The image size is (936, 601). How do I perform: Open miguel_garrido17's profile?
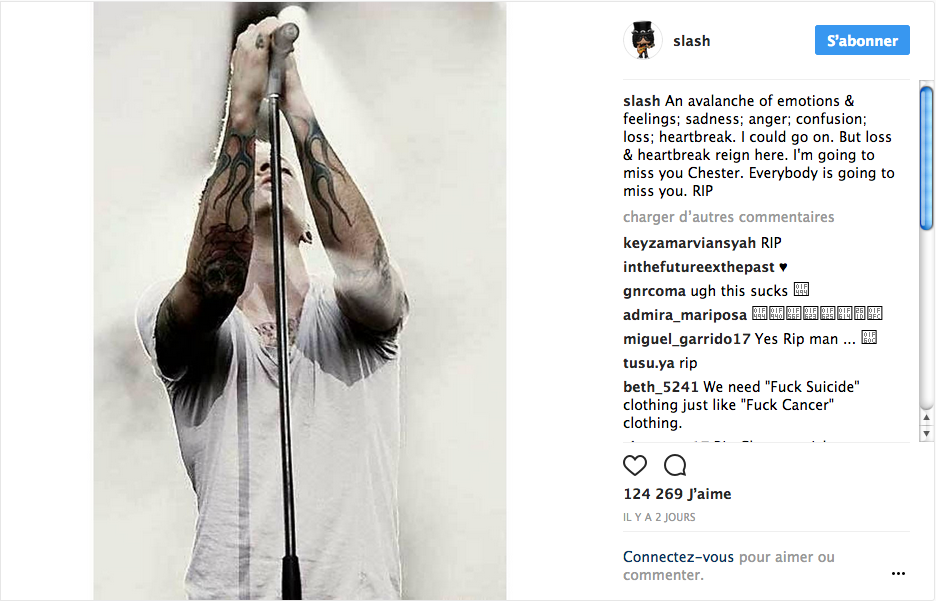[686, 339]
